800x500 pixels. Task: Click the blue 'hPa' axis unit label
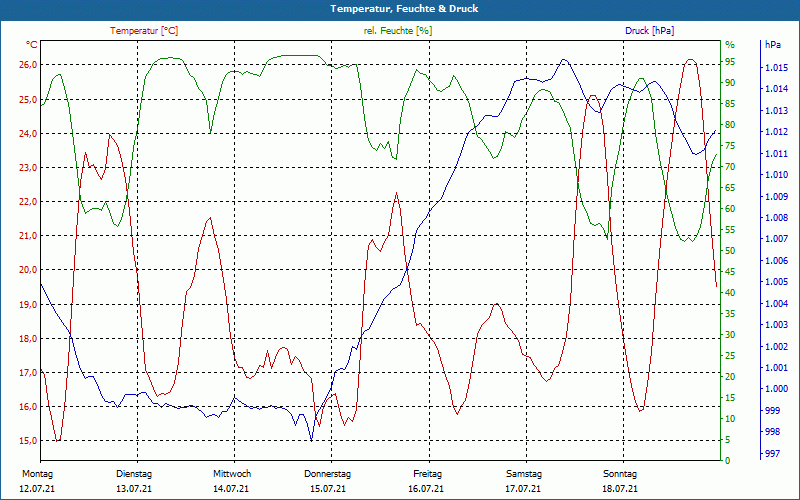click(x=772, y=45)
